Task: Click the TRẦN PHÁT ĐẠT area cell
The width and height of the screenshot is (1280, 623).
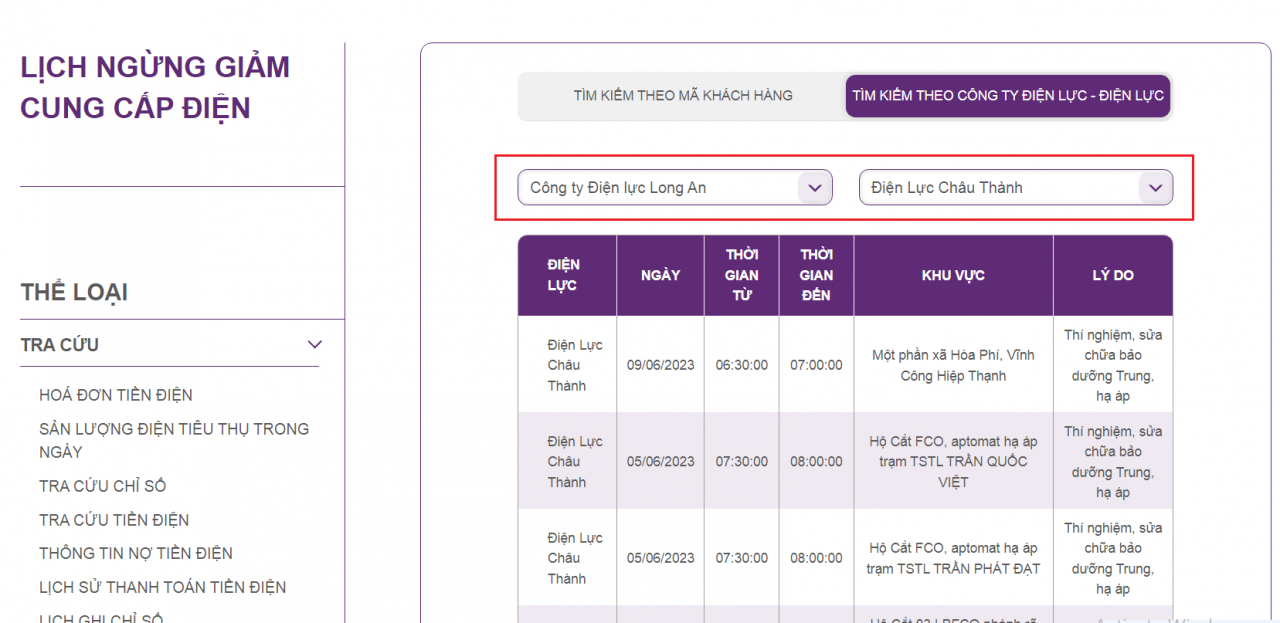Action: (x=952, y=558)
